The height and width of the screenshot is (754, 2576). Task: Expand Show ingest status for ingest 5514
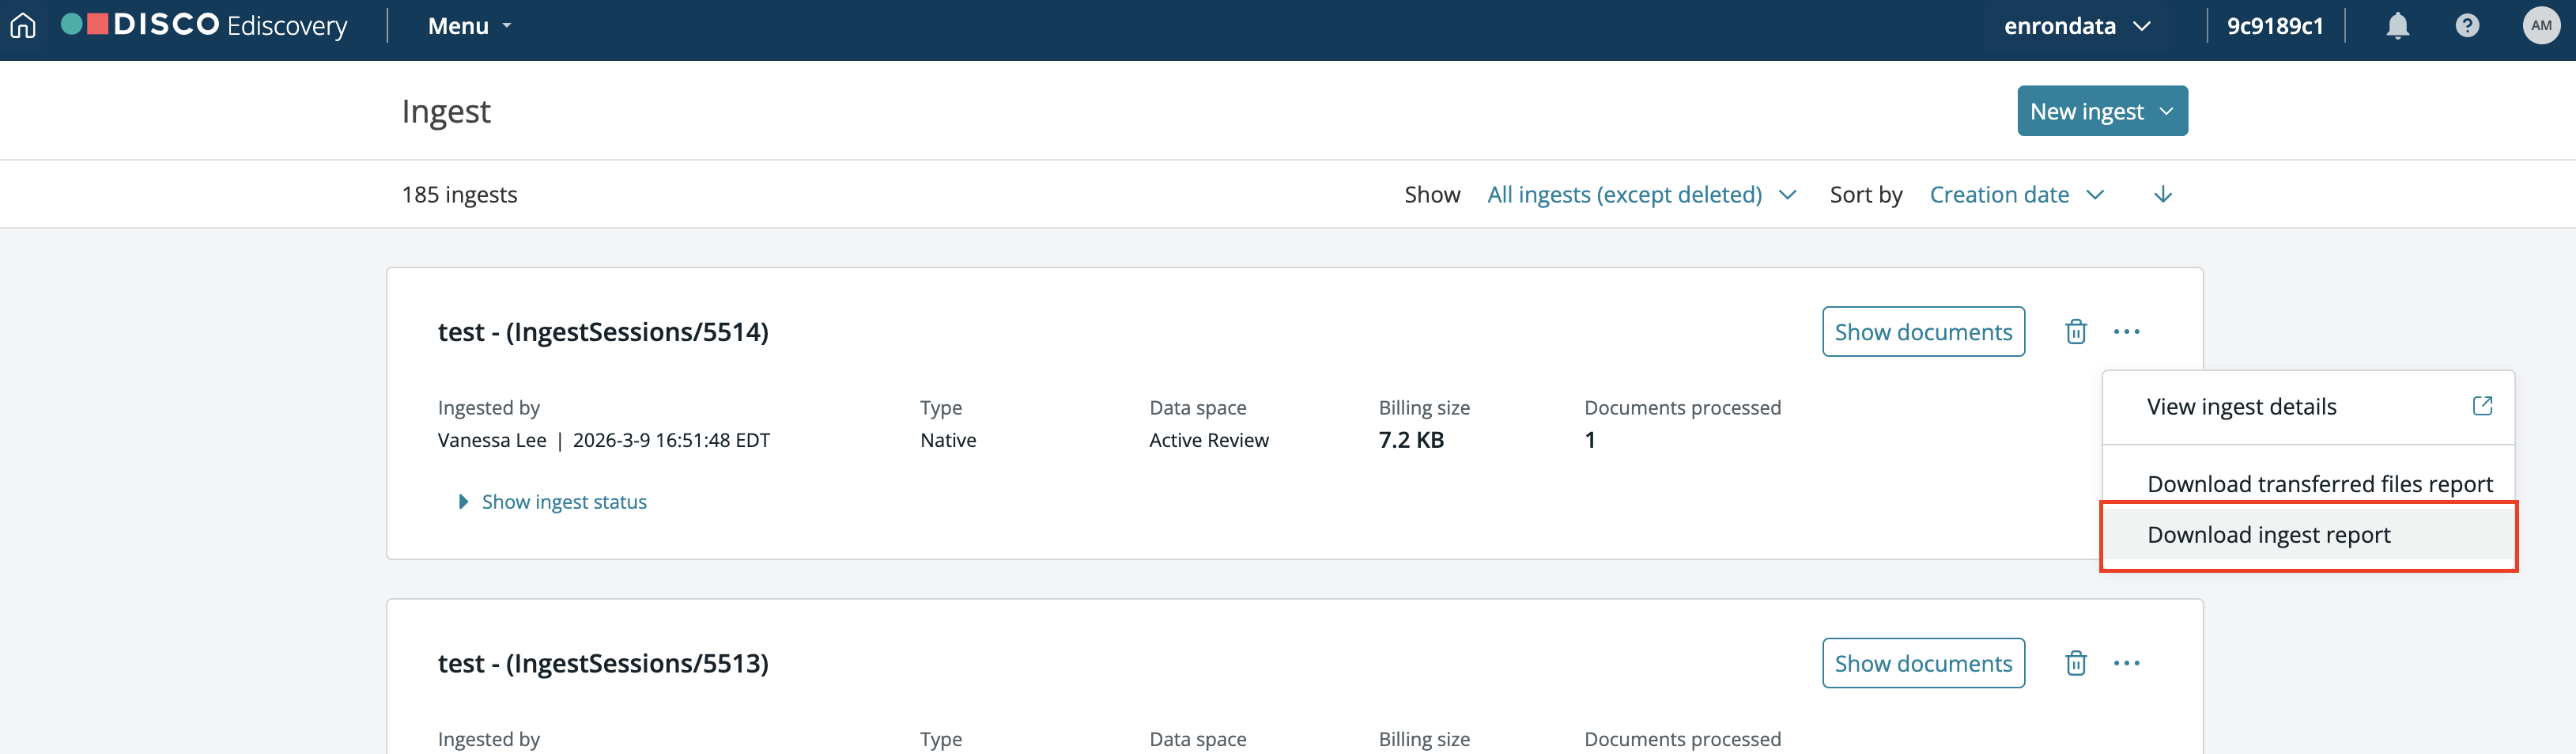point(552,502)
